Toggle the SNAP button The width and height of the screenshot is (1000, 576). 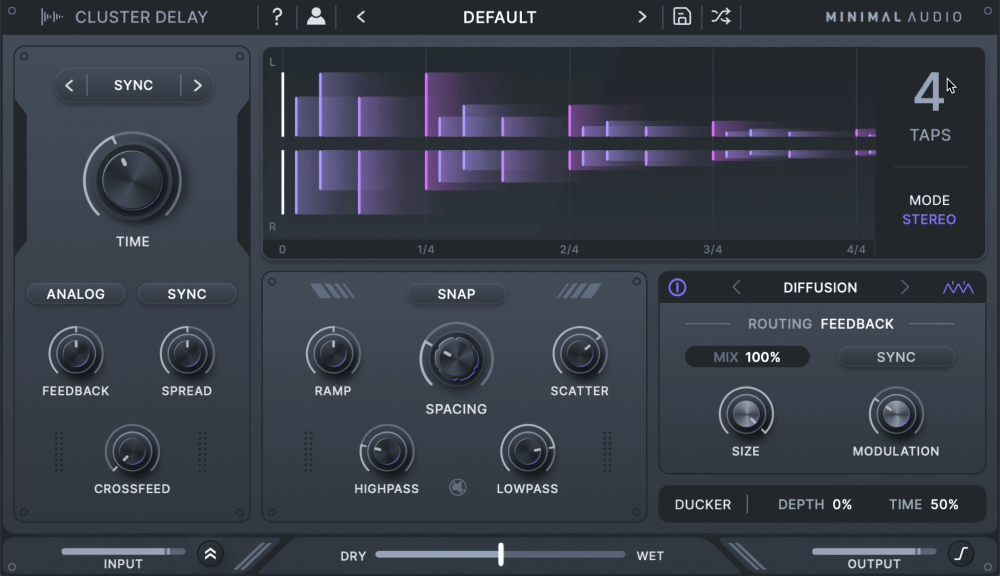(x=456, y=294)
